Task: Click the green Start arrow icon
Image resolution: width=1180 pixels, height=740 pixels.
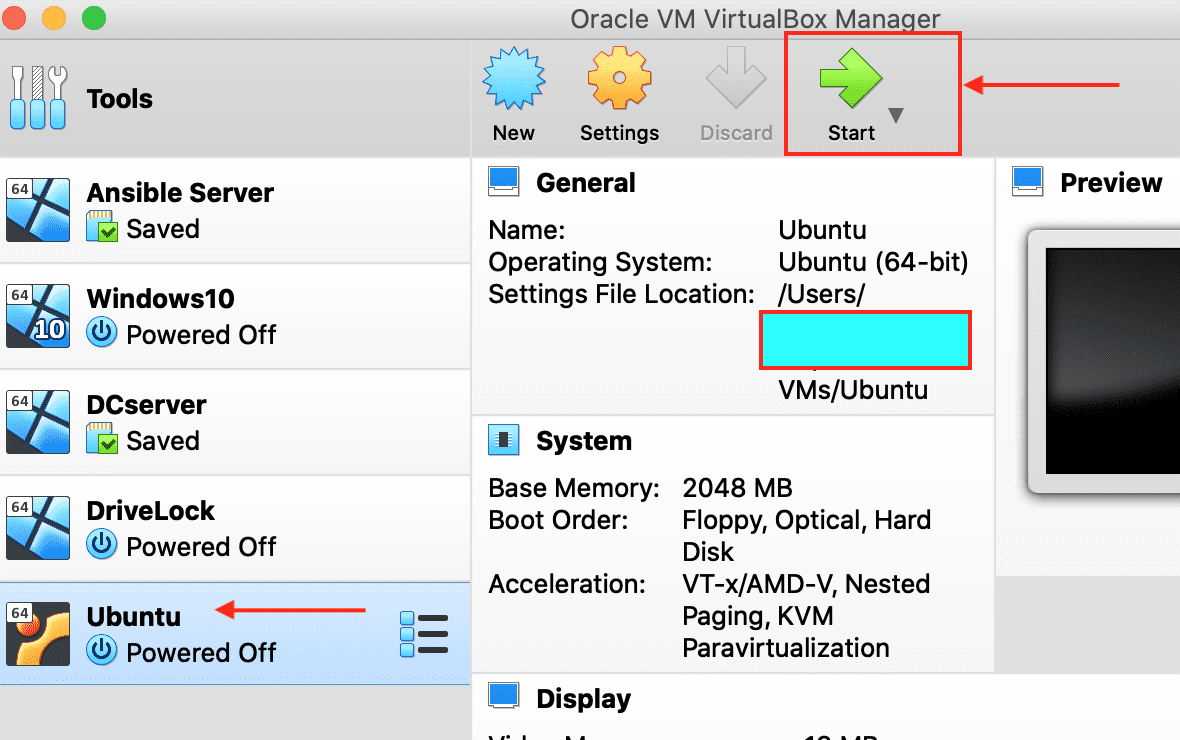Action: coord(850,79)
